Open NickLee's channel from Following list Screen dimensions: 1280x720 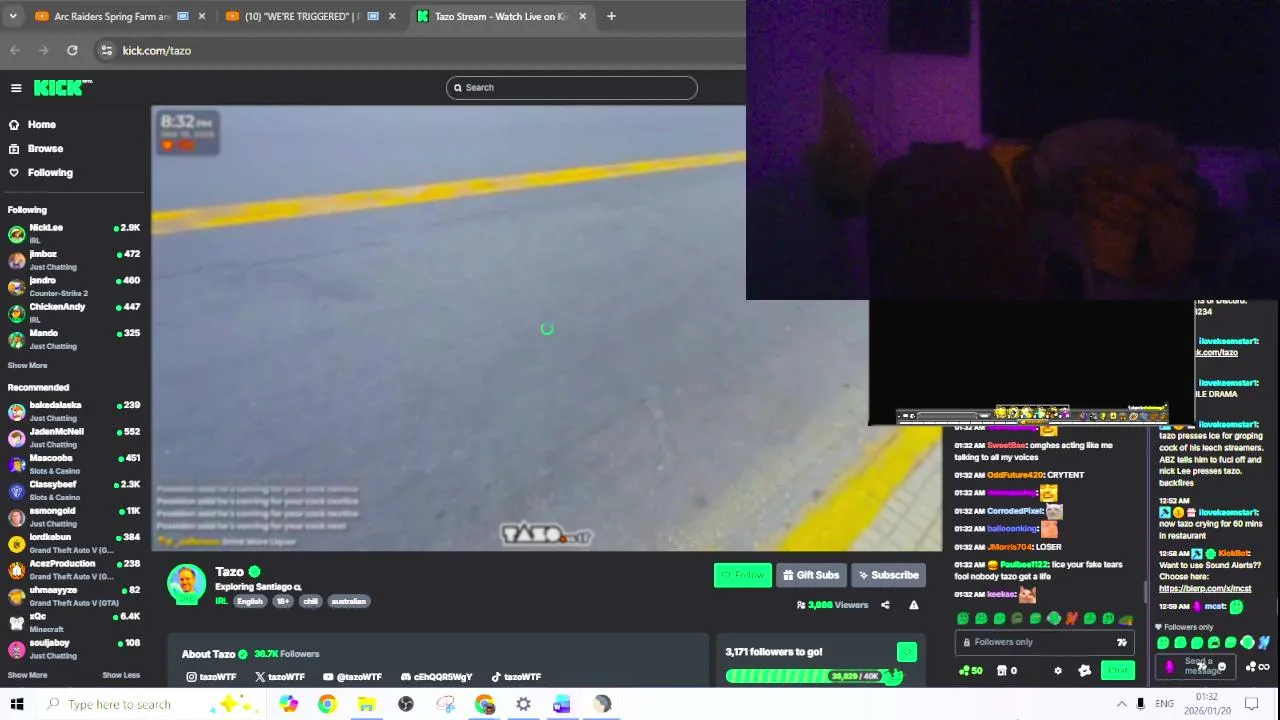(x=74, y=233)
